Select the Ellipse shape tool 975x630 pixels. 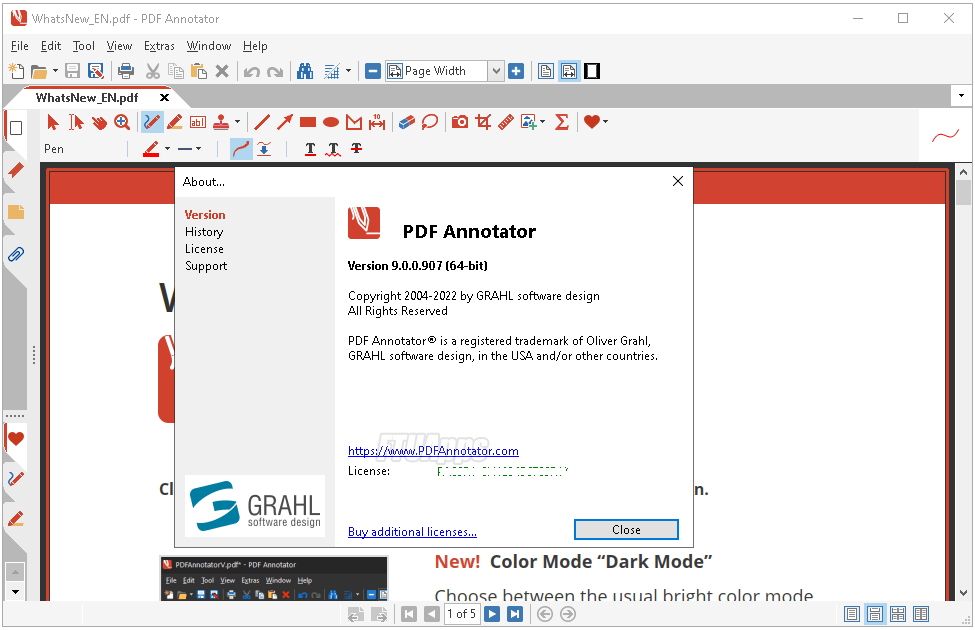pos(331,122)
